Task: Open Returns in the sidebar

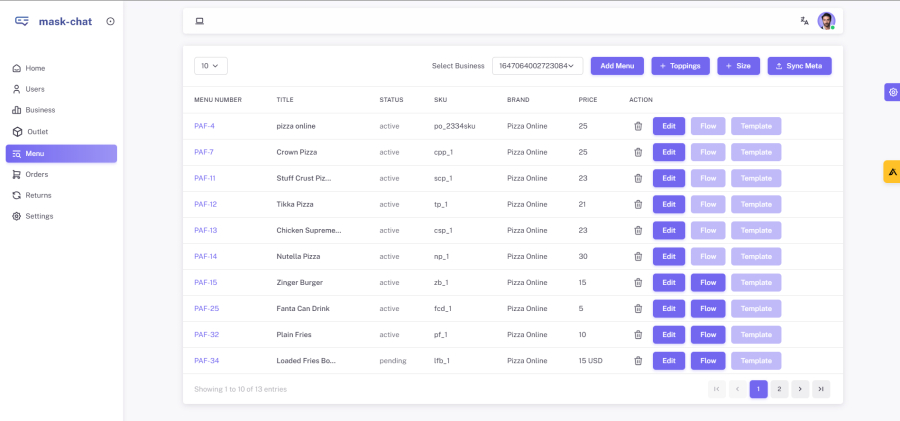Action: coord(38,195)
